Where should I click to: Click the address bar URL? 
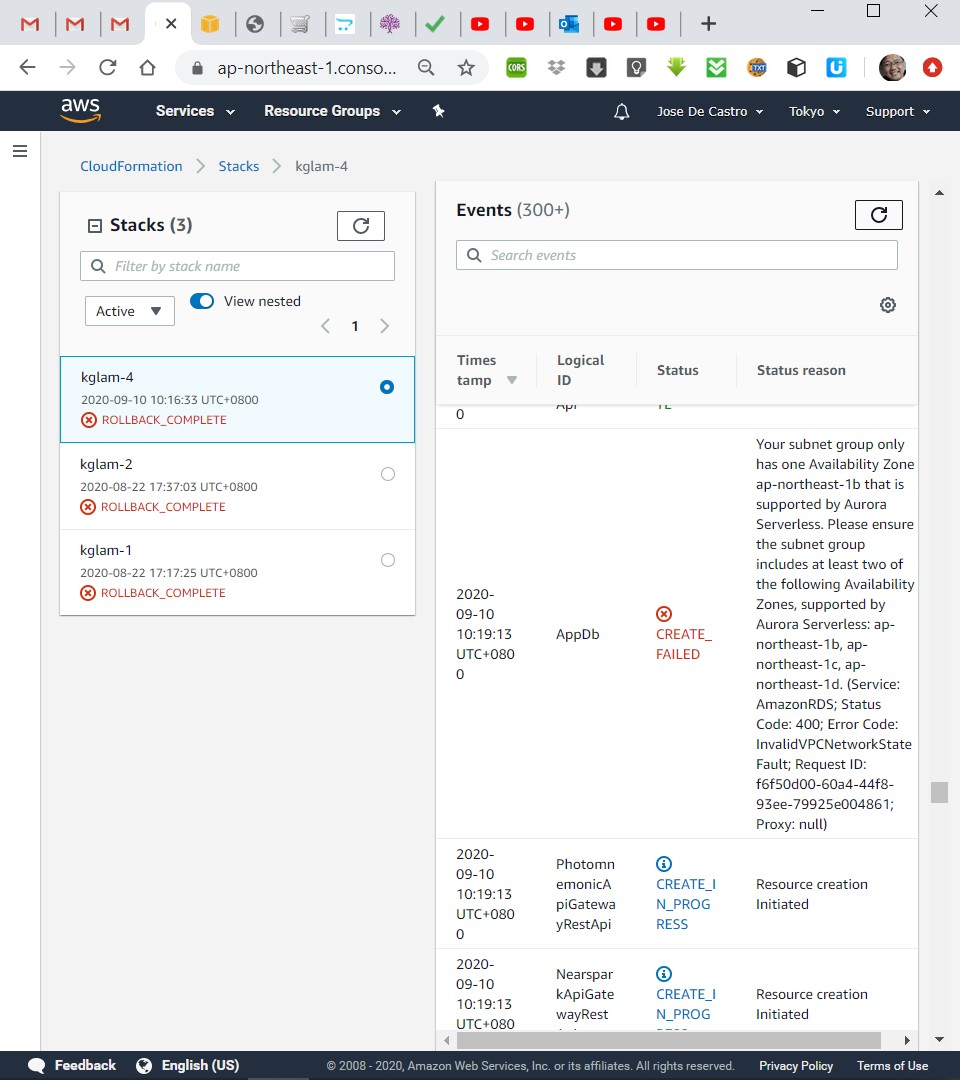pos(306,68)
